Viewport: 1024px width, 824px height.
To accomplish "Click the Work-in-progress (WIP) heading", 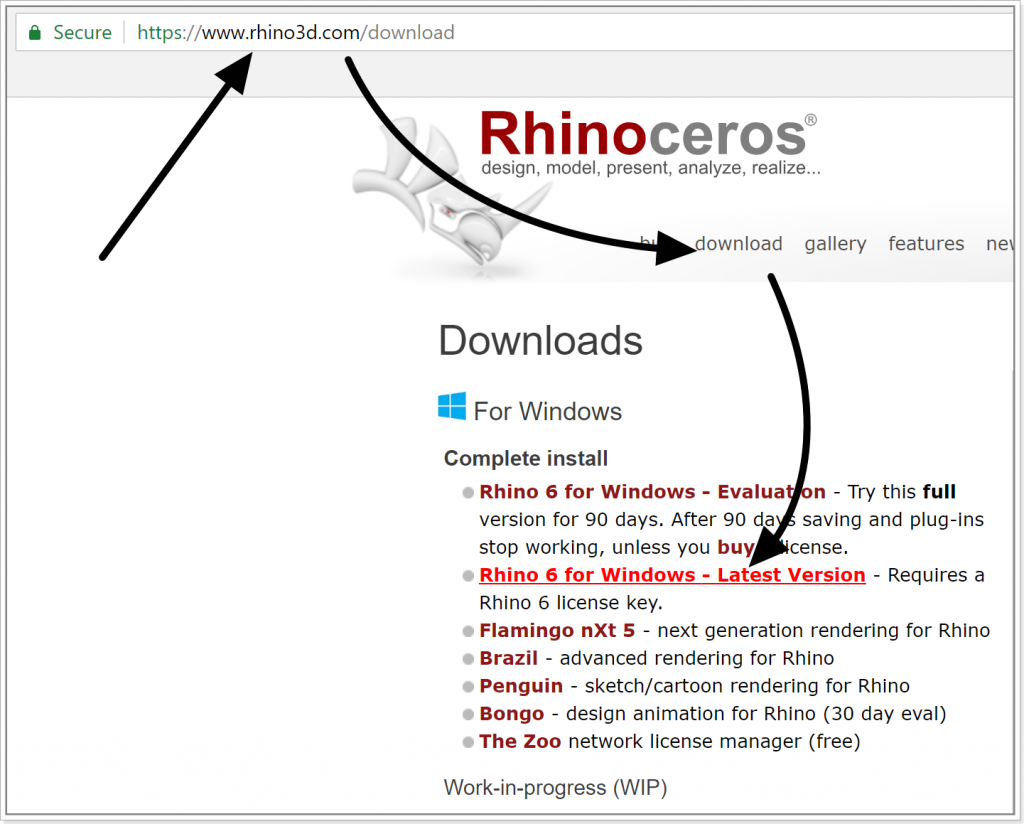I will (x=555, y=788).
